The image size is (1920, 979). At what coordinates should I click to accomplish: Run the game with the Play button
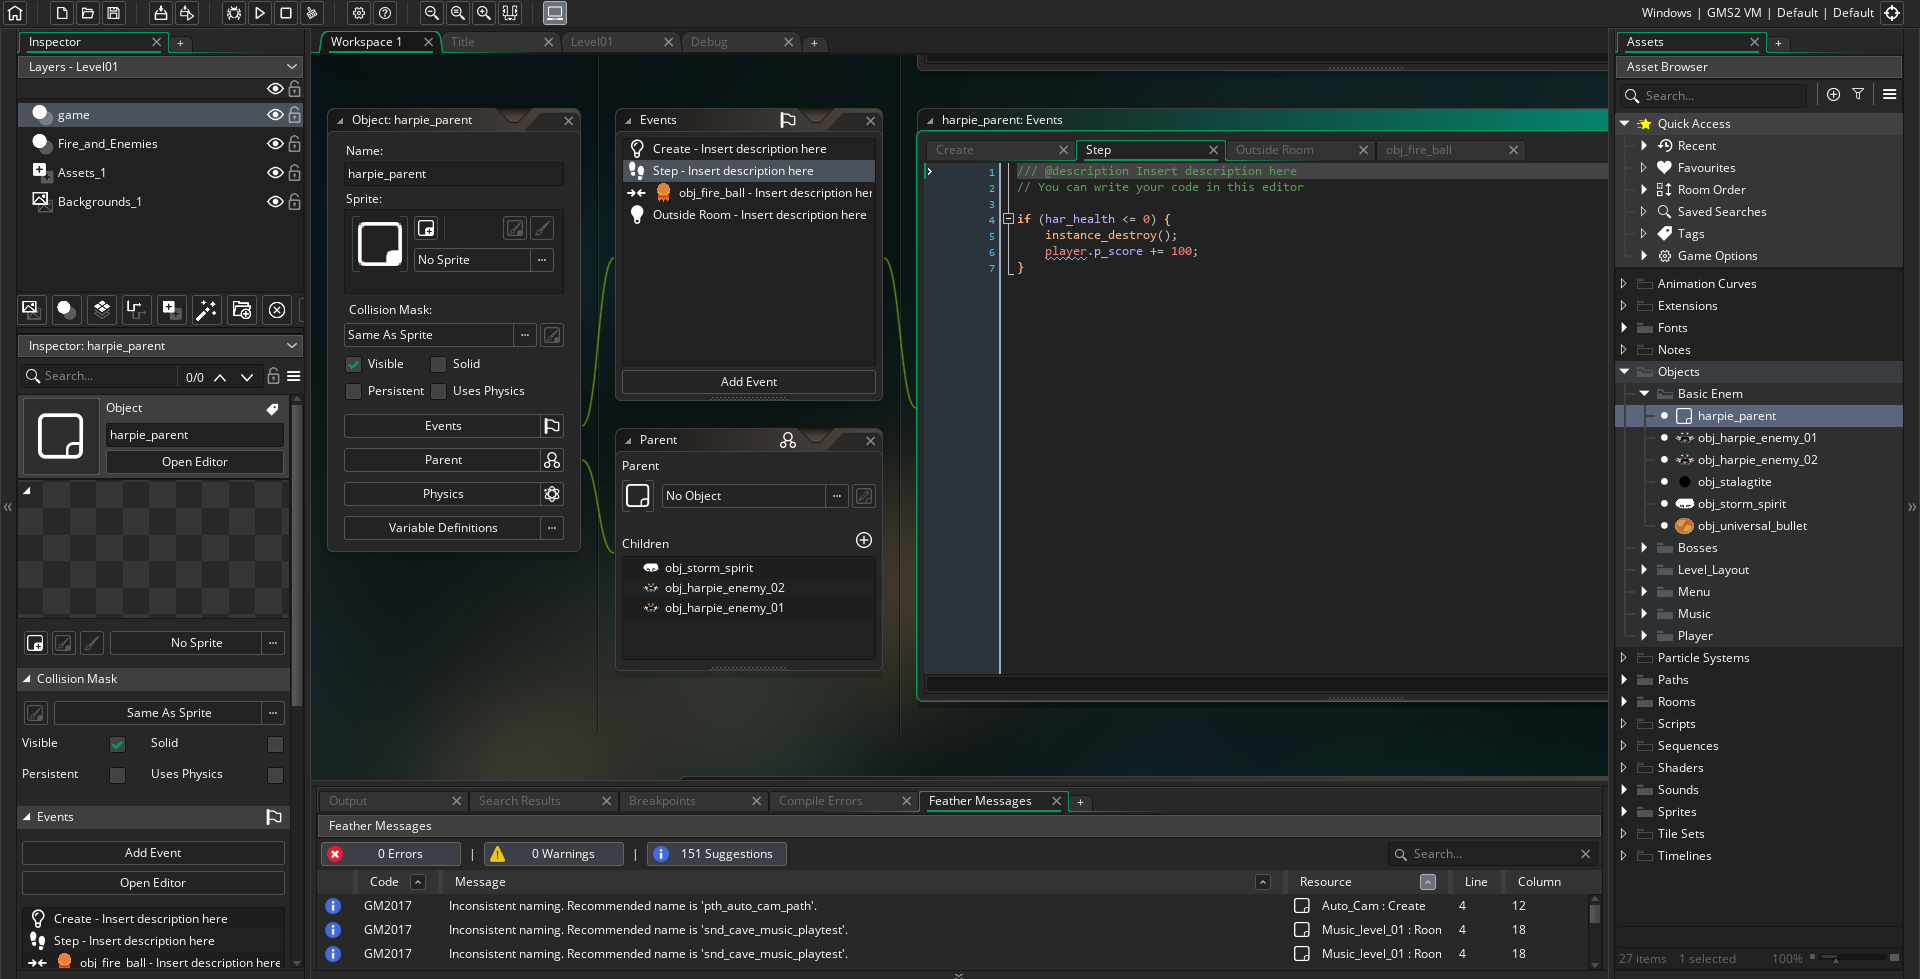click(259, 13)
